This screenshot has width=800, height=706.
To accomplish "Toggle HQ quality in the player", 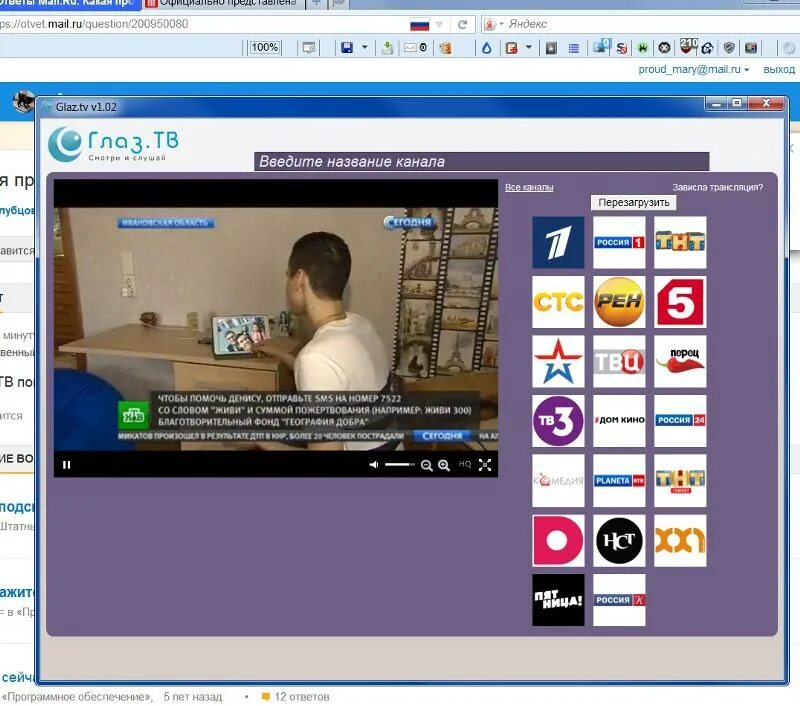I will 465,464.
